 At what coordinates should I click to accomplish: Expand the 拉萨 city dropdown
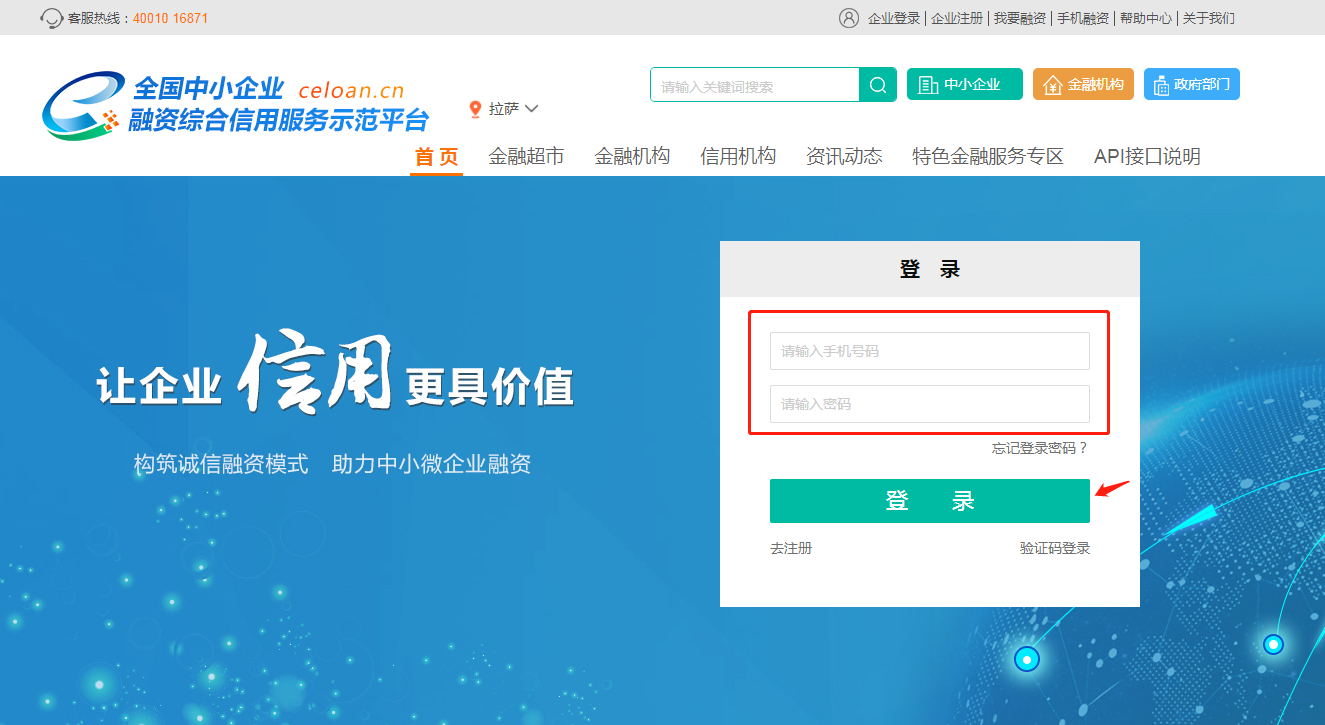pos(513,109)
